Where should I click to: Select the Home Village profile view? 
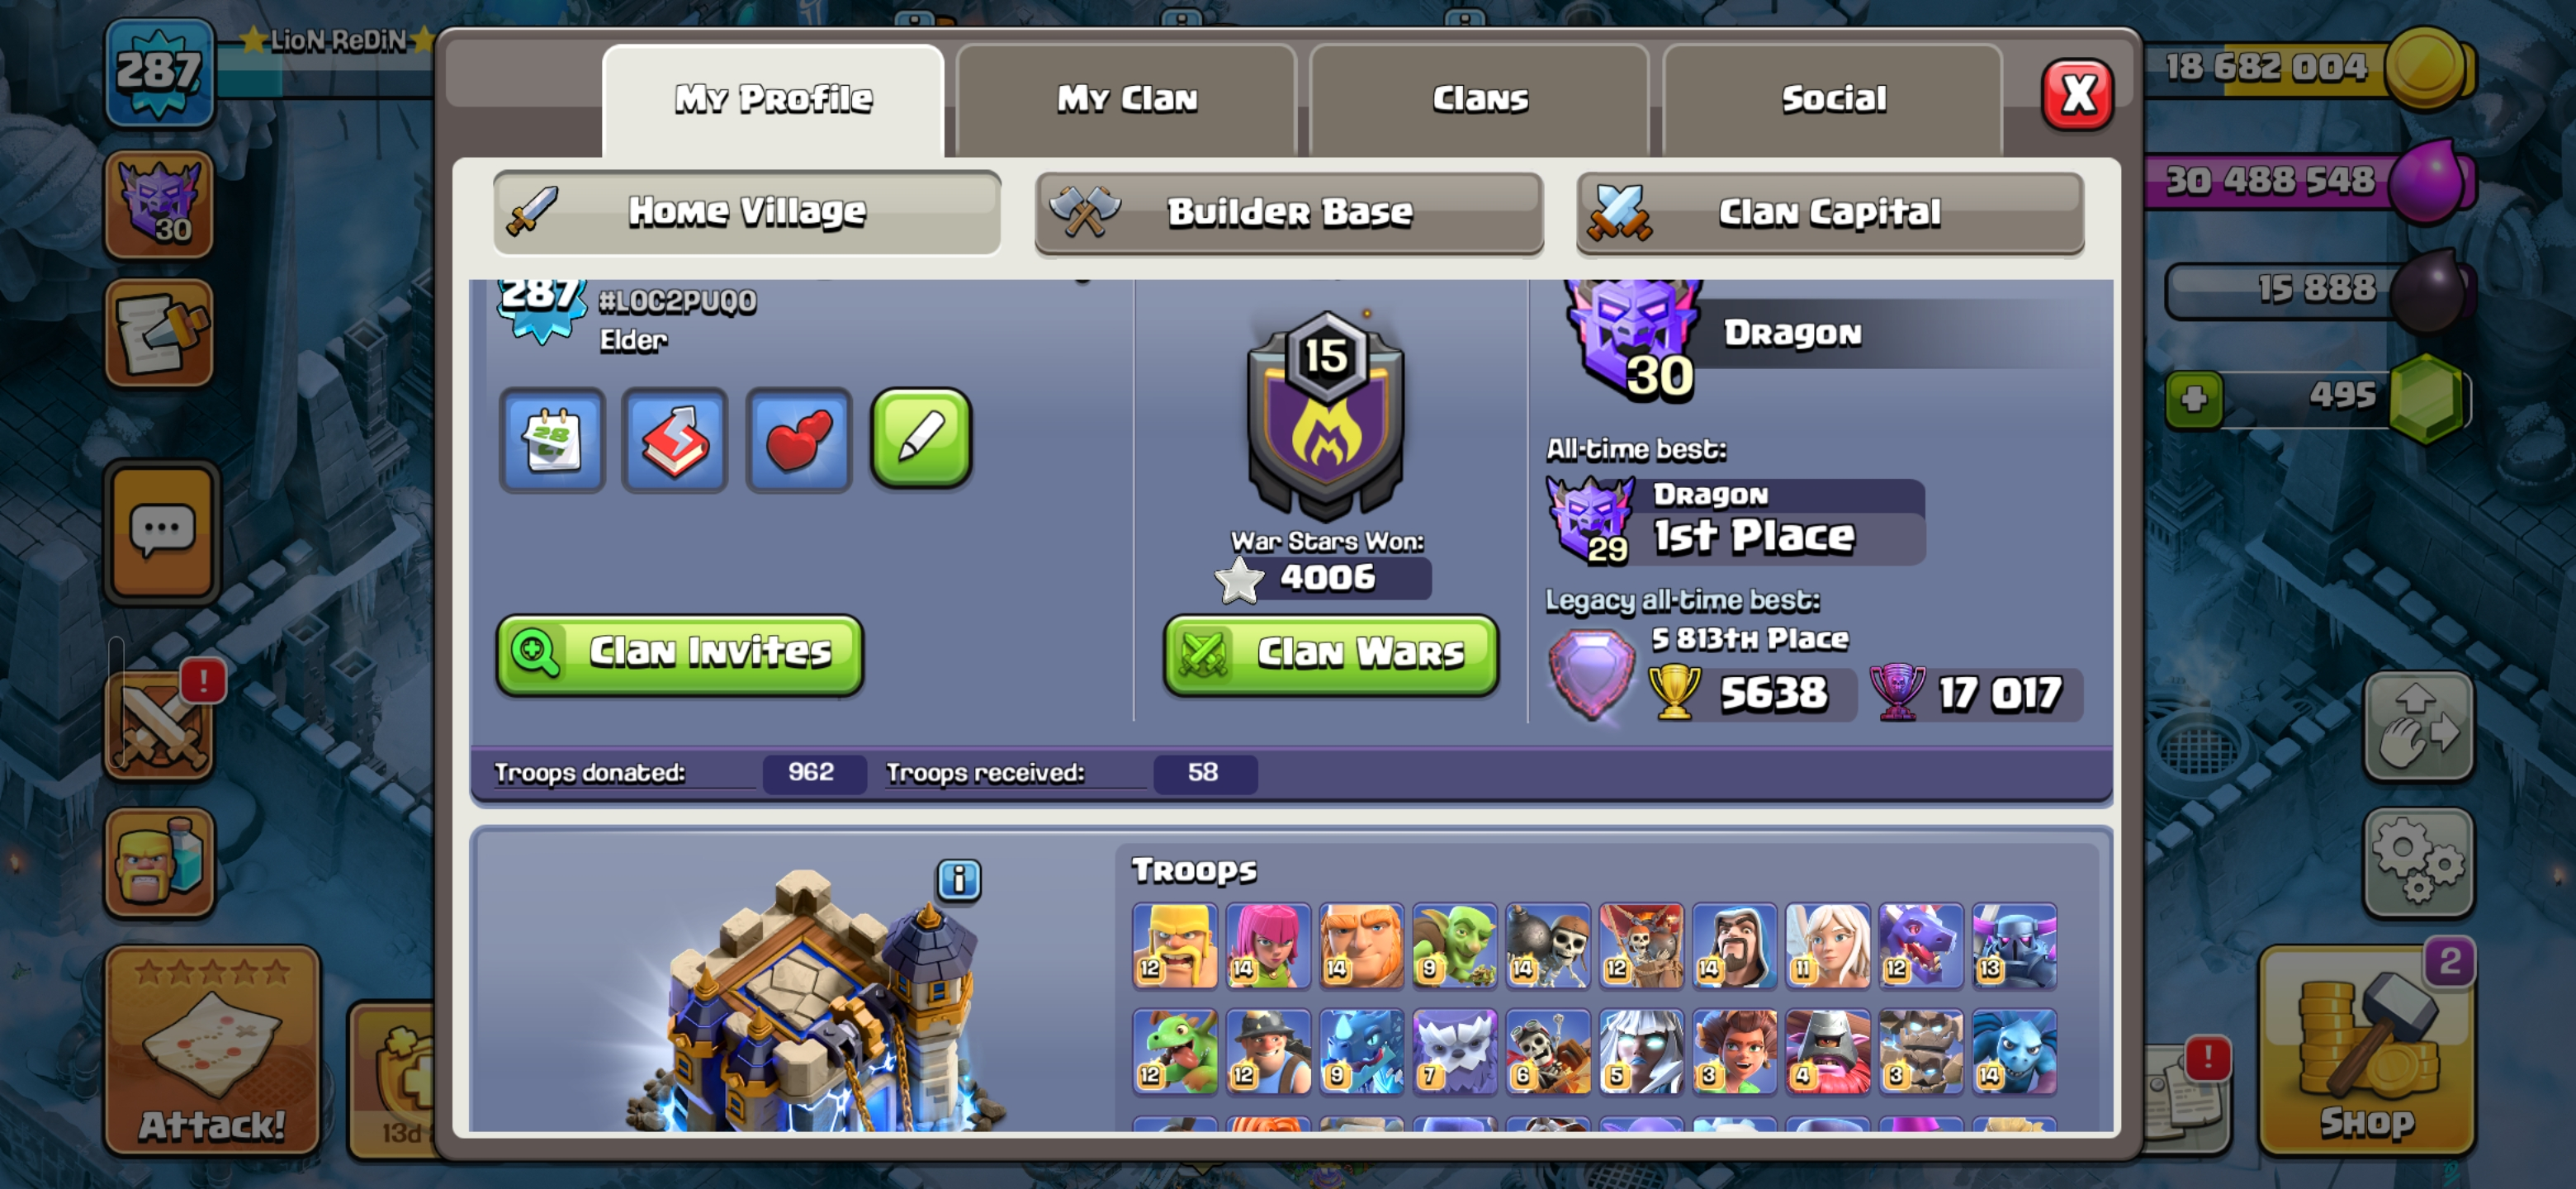click(747, 212)
